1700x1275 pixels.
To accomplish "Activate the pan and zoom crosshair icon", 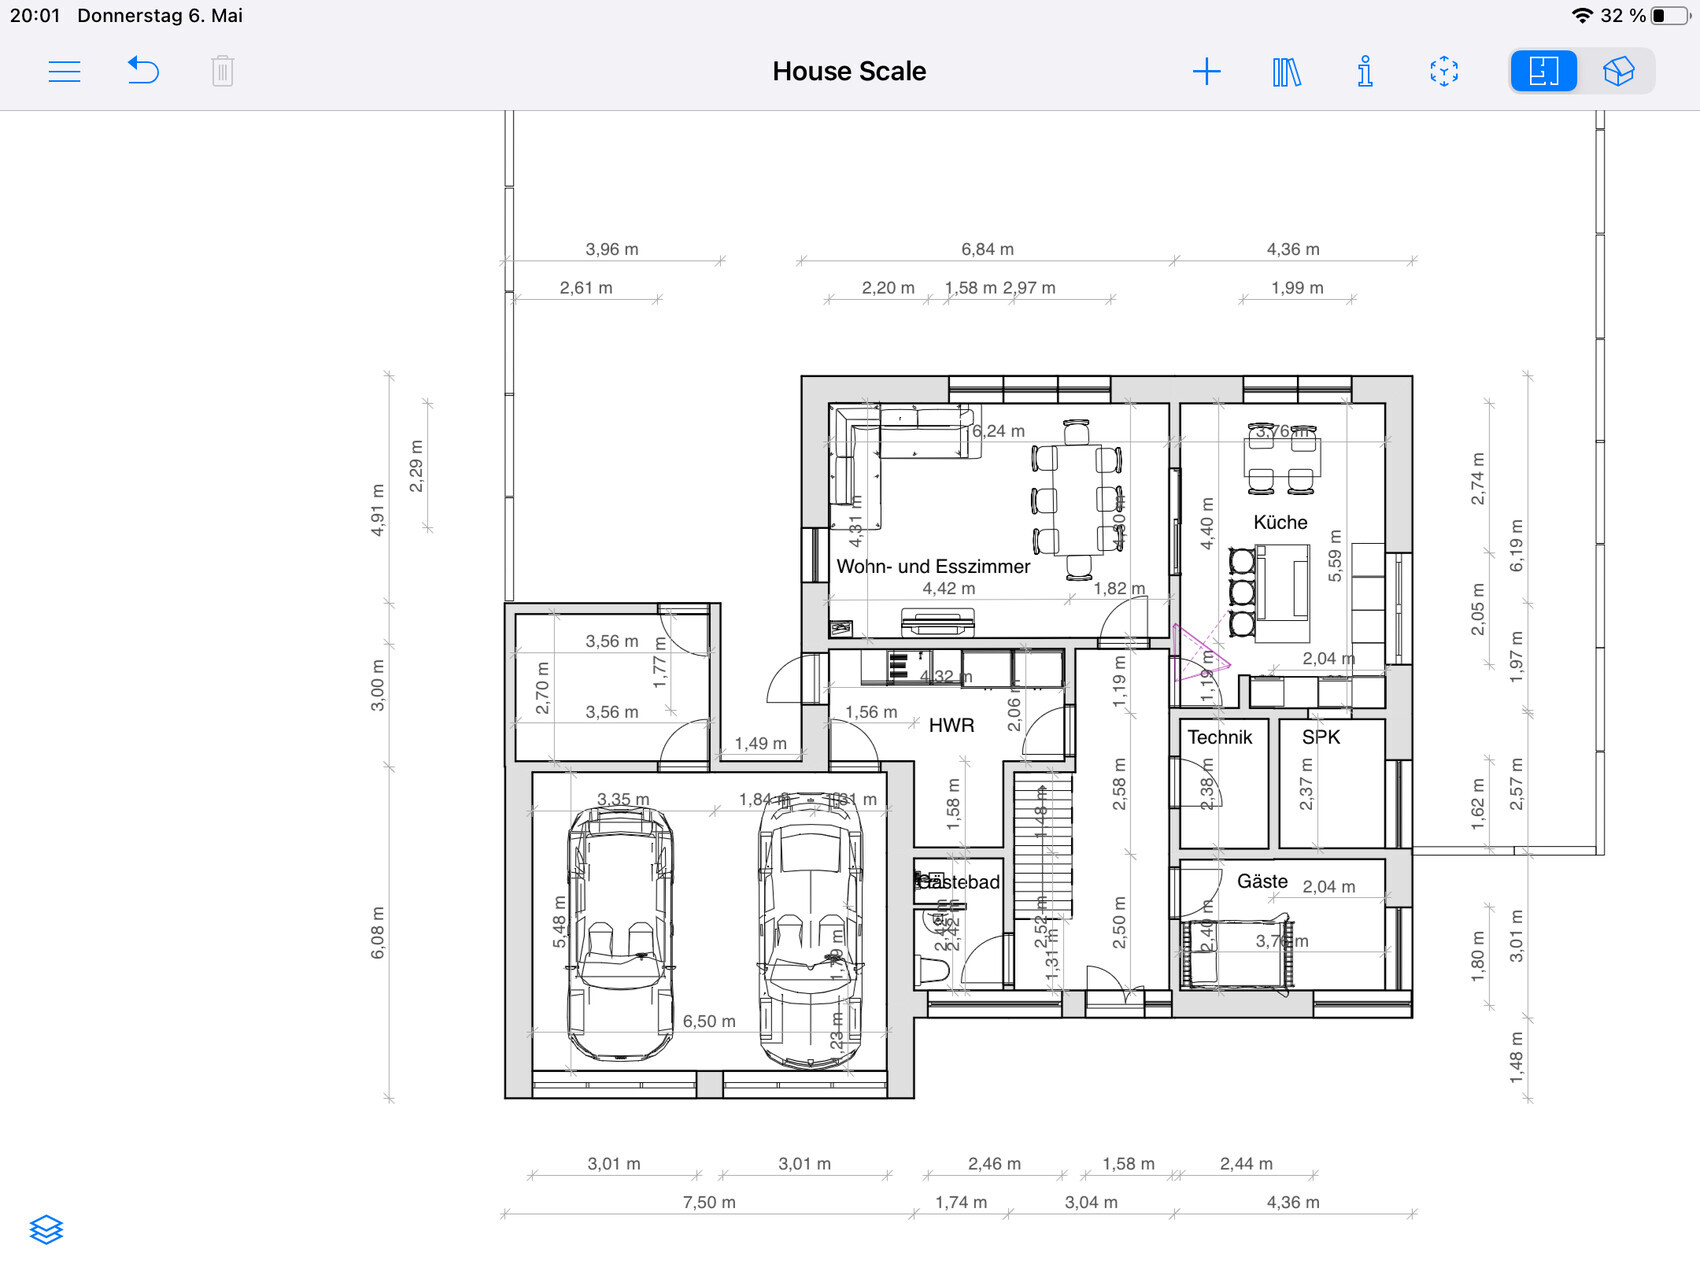I will [x=1444, y=71].
